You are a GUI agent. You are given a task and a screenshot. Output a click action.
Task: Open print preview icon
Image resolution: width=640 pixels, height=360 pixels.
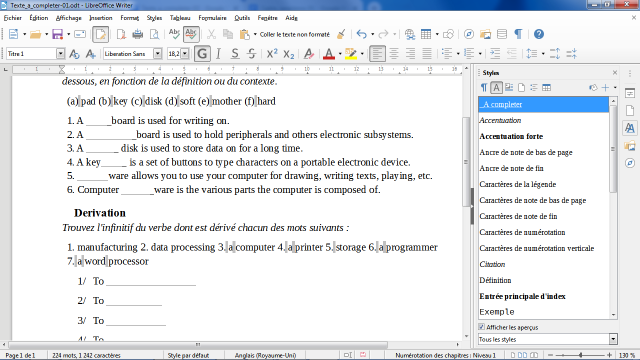154,34
